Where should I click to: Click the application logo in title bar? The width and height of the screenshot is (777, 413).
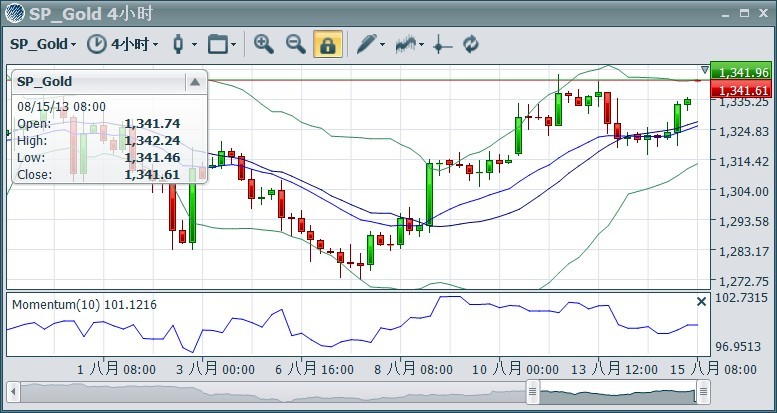click(15, 13)
